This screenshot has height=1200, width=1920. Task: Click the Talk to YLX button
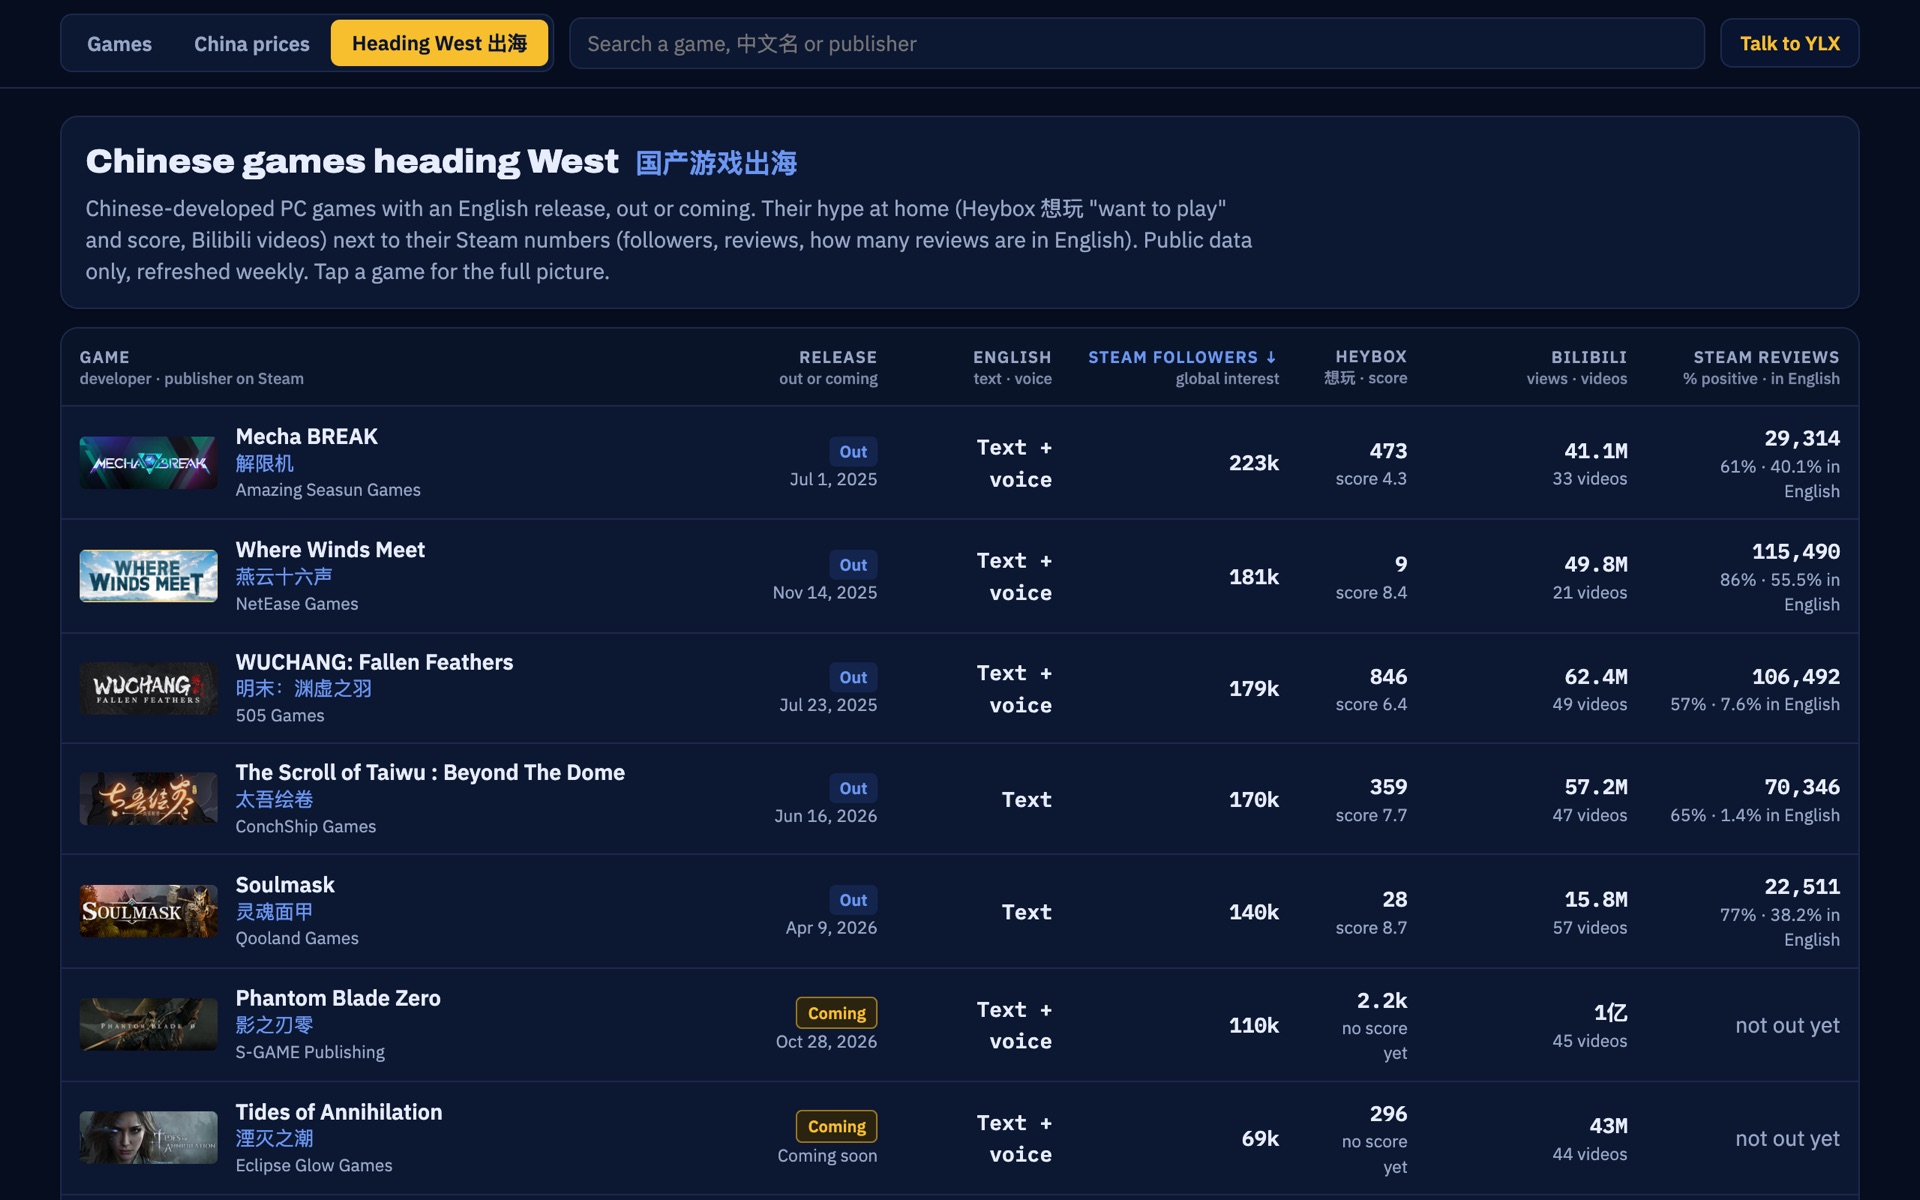click(1789, 43)
